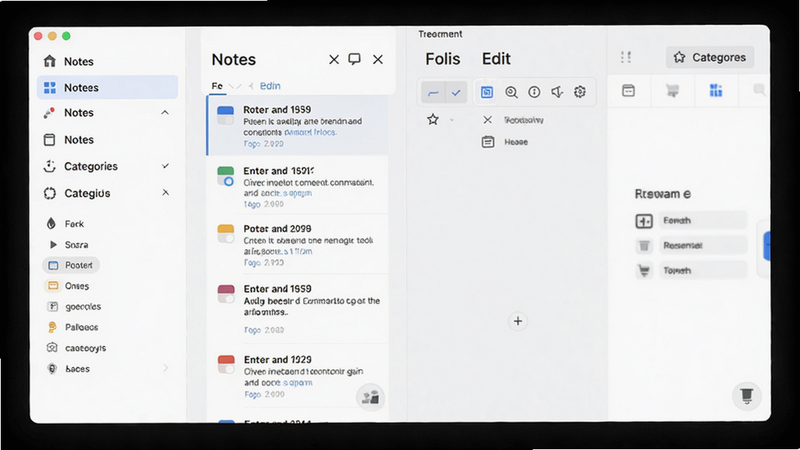Switch to the blue grid tab icon
The height and width of the screenshot is (450, 800).
[716, 91]
